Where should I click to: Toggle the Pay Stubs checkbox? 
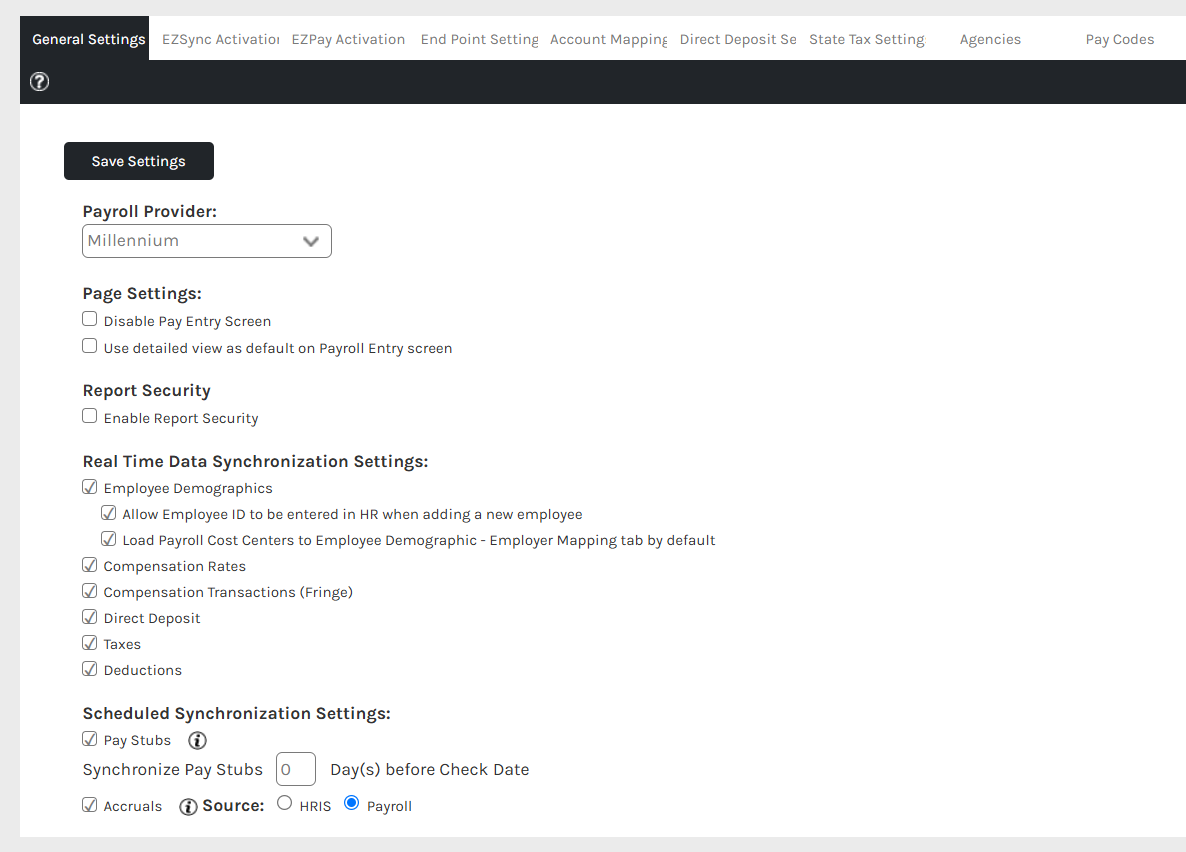pyautogui.click(x=89, y=739)
